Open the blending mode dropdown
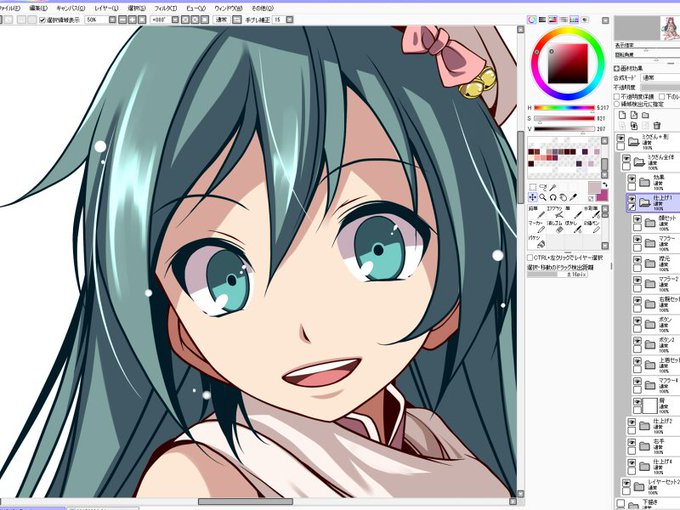Image resolution: width=680 pixels, height=510 pixels. (660, 78)
